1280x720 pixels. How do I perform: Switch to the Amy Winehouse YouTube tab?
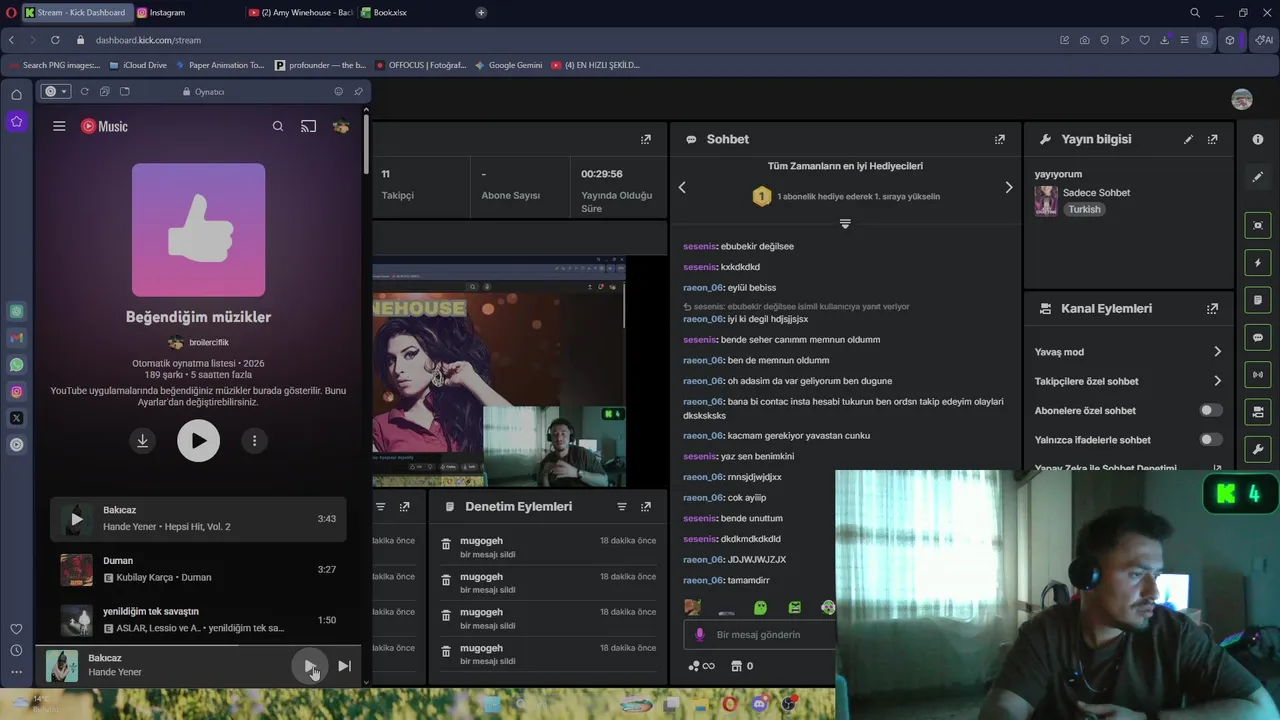click(x=300, y=13)
